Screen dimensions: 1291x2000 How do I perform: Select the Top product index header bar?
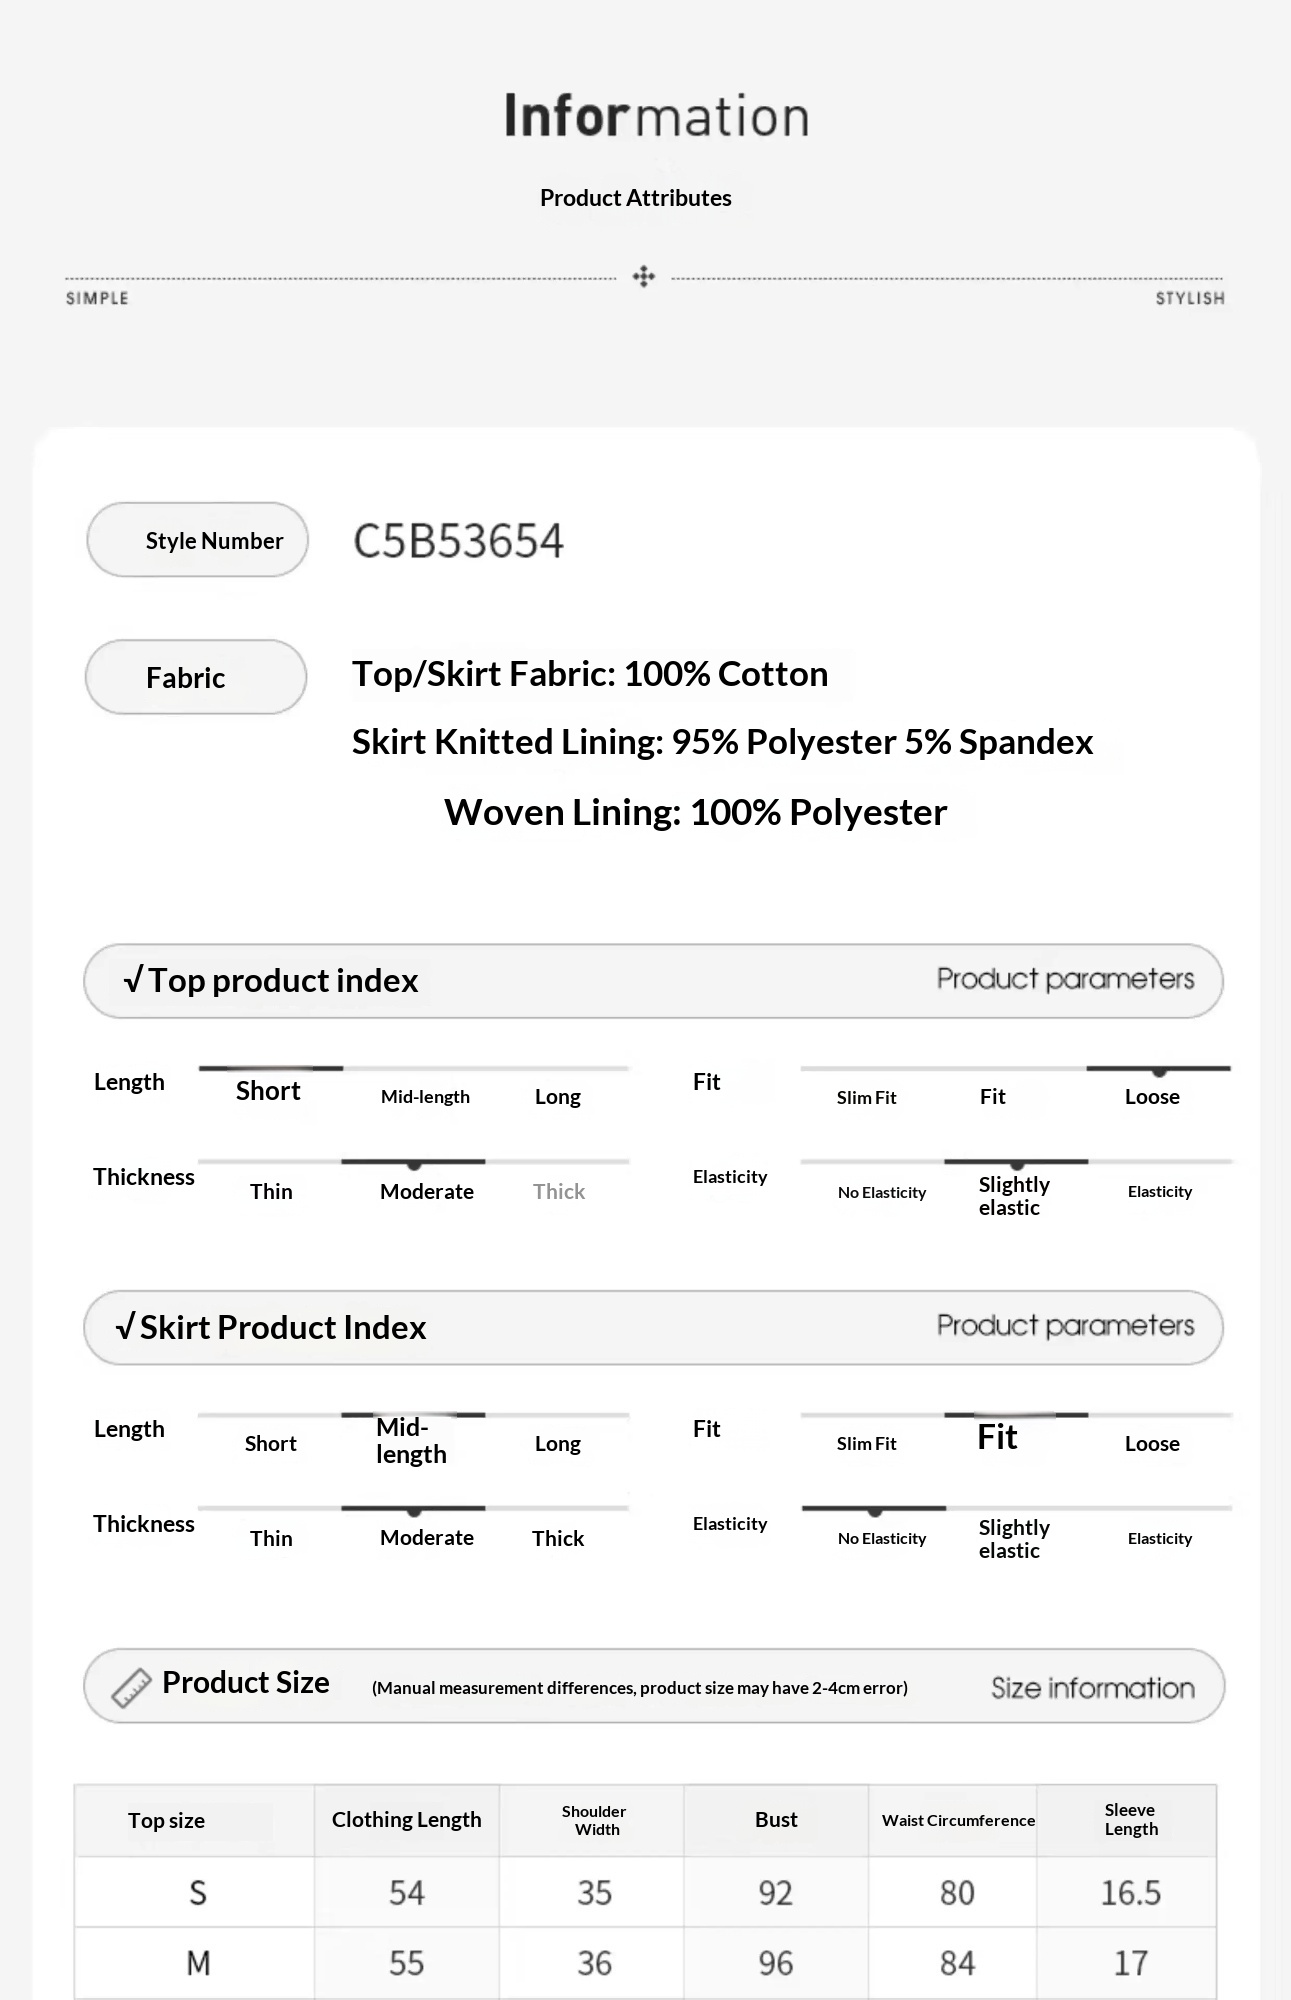pos(653,981)
